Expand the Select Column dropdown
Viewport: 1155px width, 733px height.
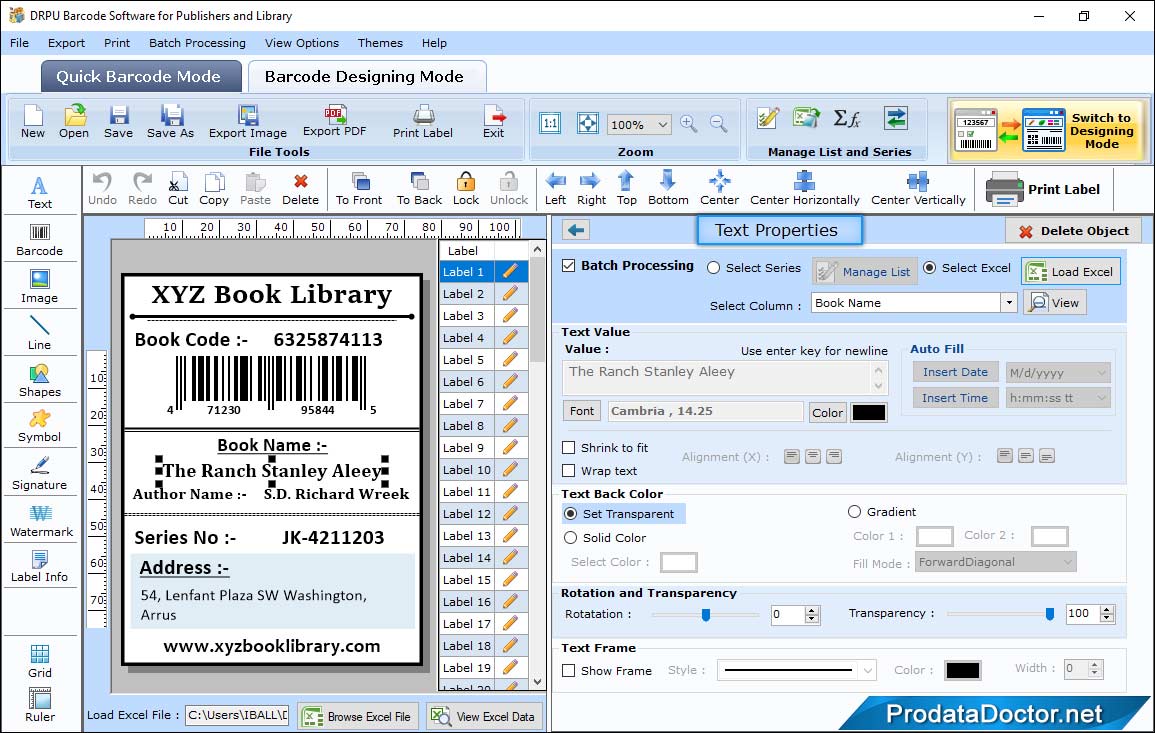(x=1009, y=303)
